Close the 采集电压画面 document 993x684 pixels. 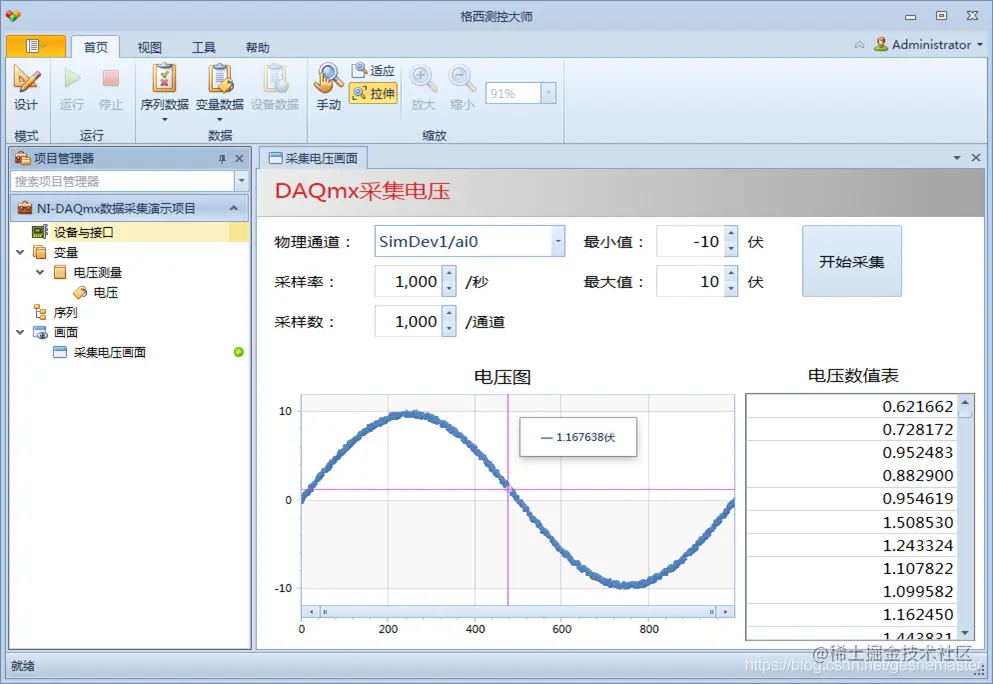click(976, 158)
